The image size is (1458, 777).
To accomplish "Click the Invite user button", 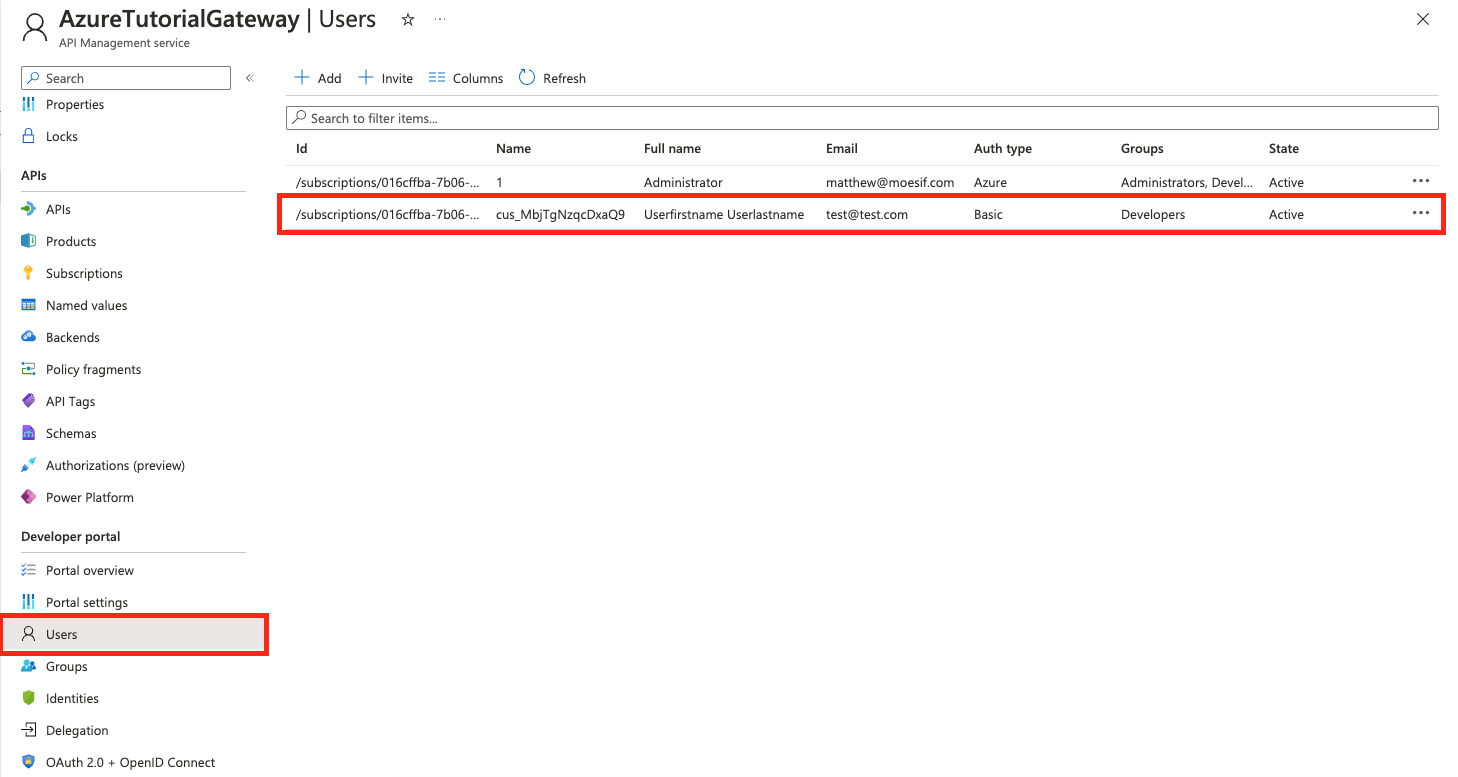I will click(386, 78).
